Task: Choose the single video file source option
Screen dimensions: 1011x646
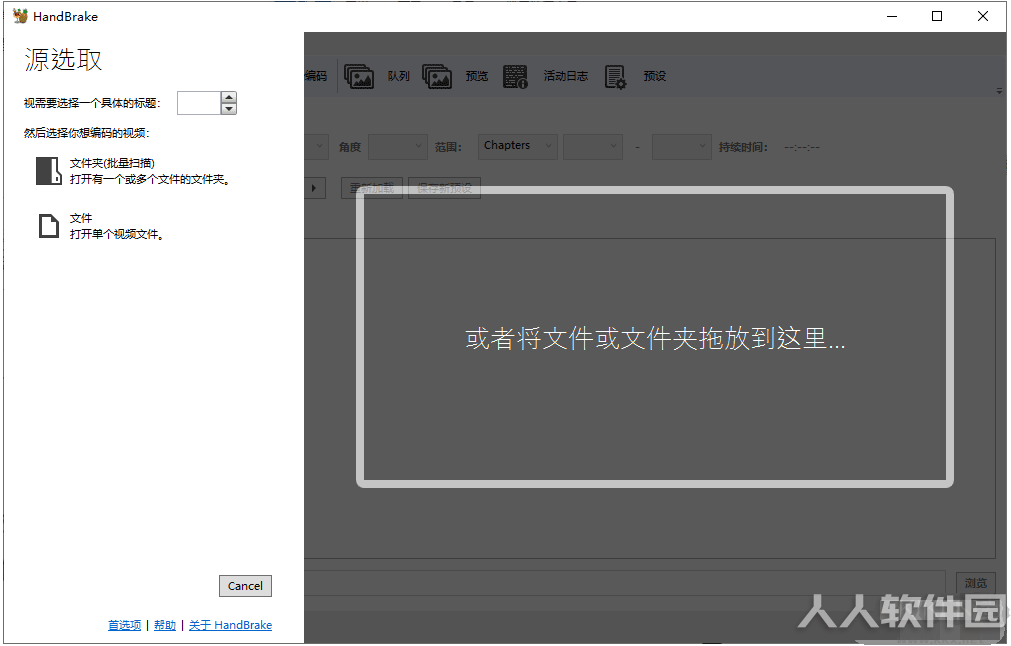Action: pos(101,226)
